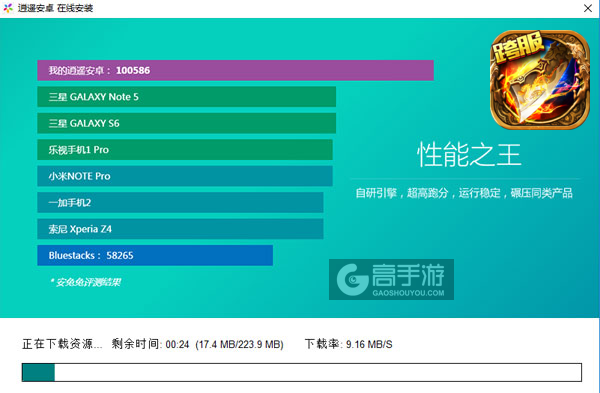Screen dimensions: 600x393
Task: Click the 逍遥安卓 logo icon in title bar
Action: 8,8
